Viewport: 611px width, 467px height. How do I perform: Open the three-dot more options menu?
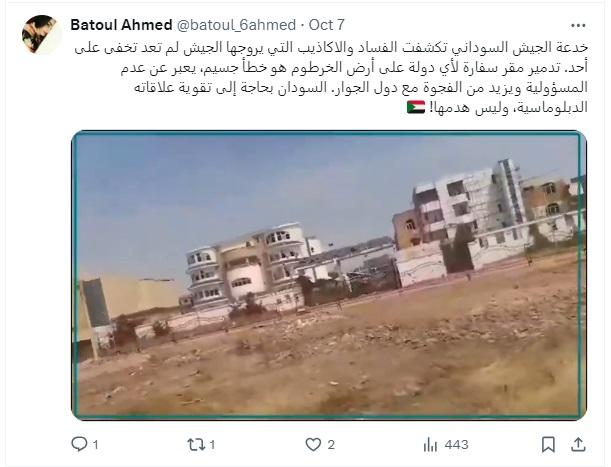click(578, 26)
